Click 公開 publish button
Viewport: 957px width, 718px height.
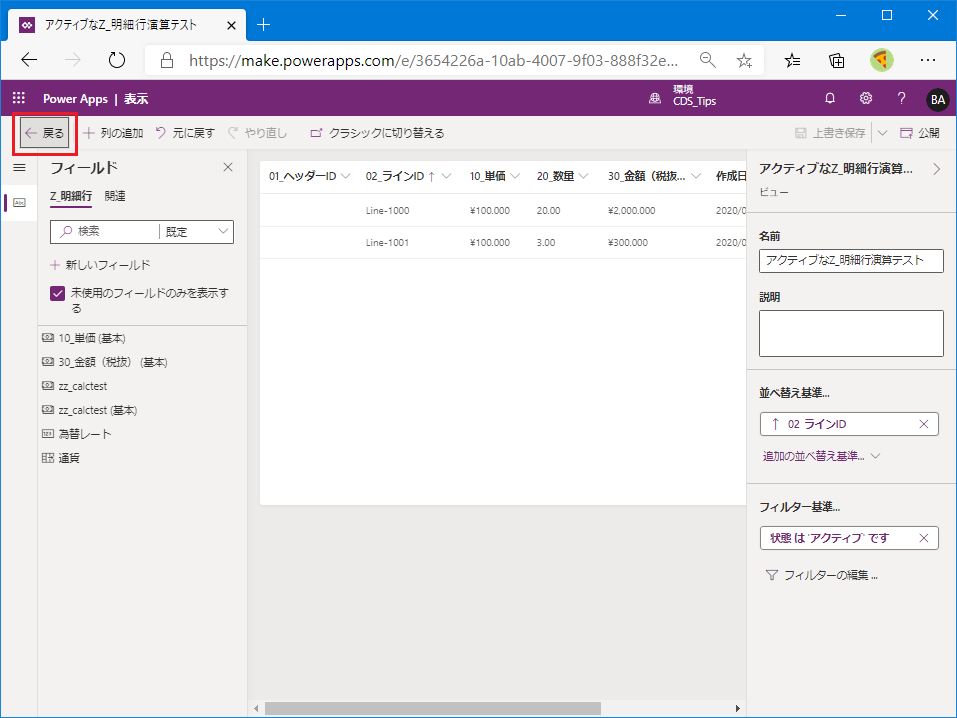pyautogui.click(x=920, y=133)
